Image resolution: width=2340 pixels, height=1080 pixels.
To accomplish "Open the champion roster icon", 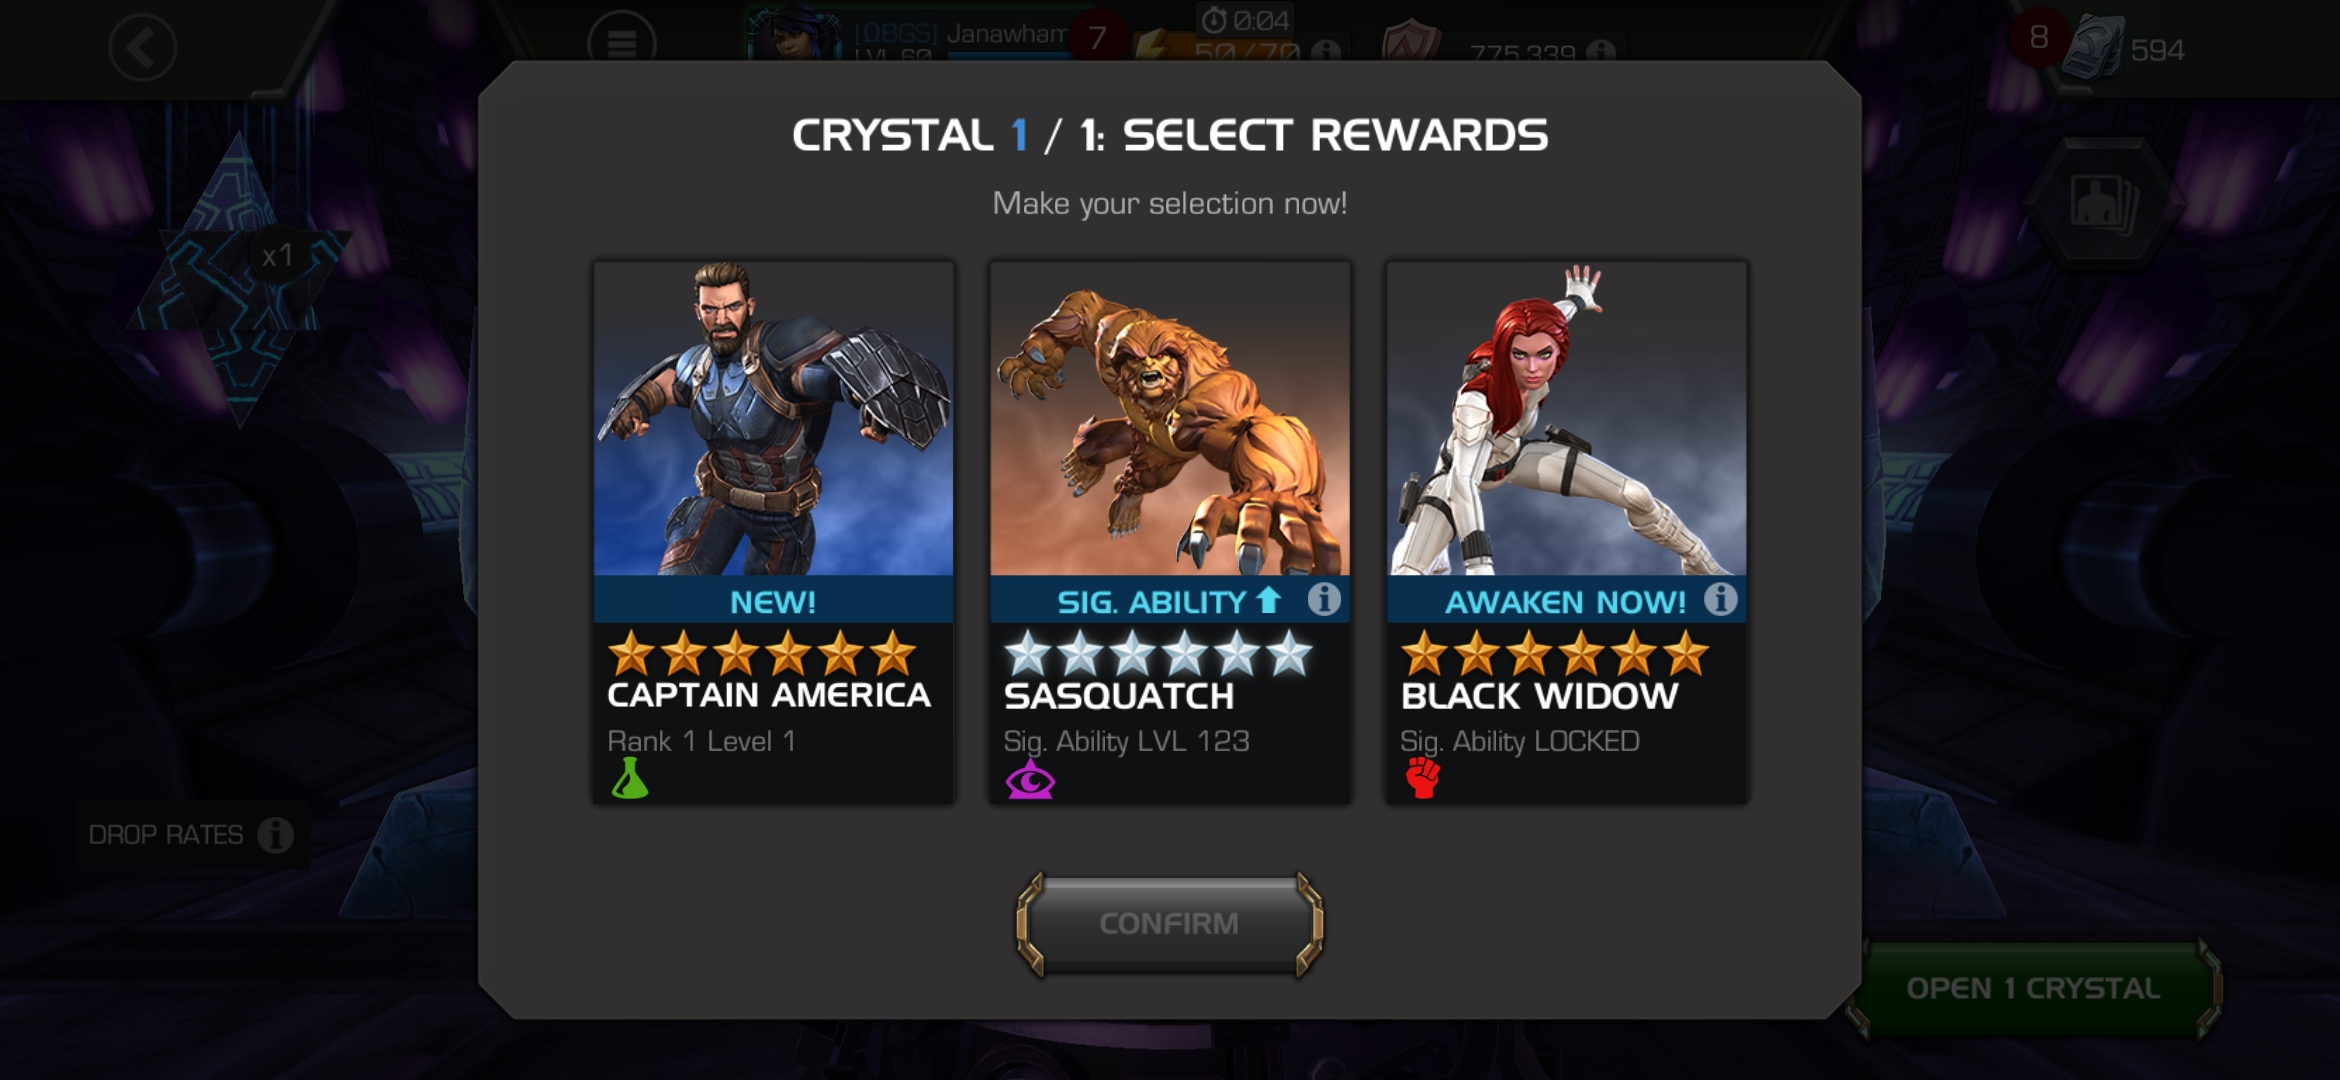I will pos(2103,205).
